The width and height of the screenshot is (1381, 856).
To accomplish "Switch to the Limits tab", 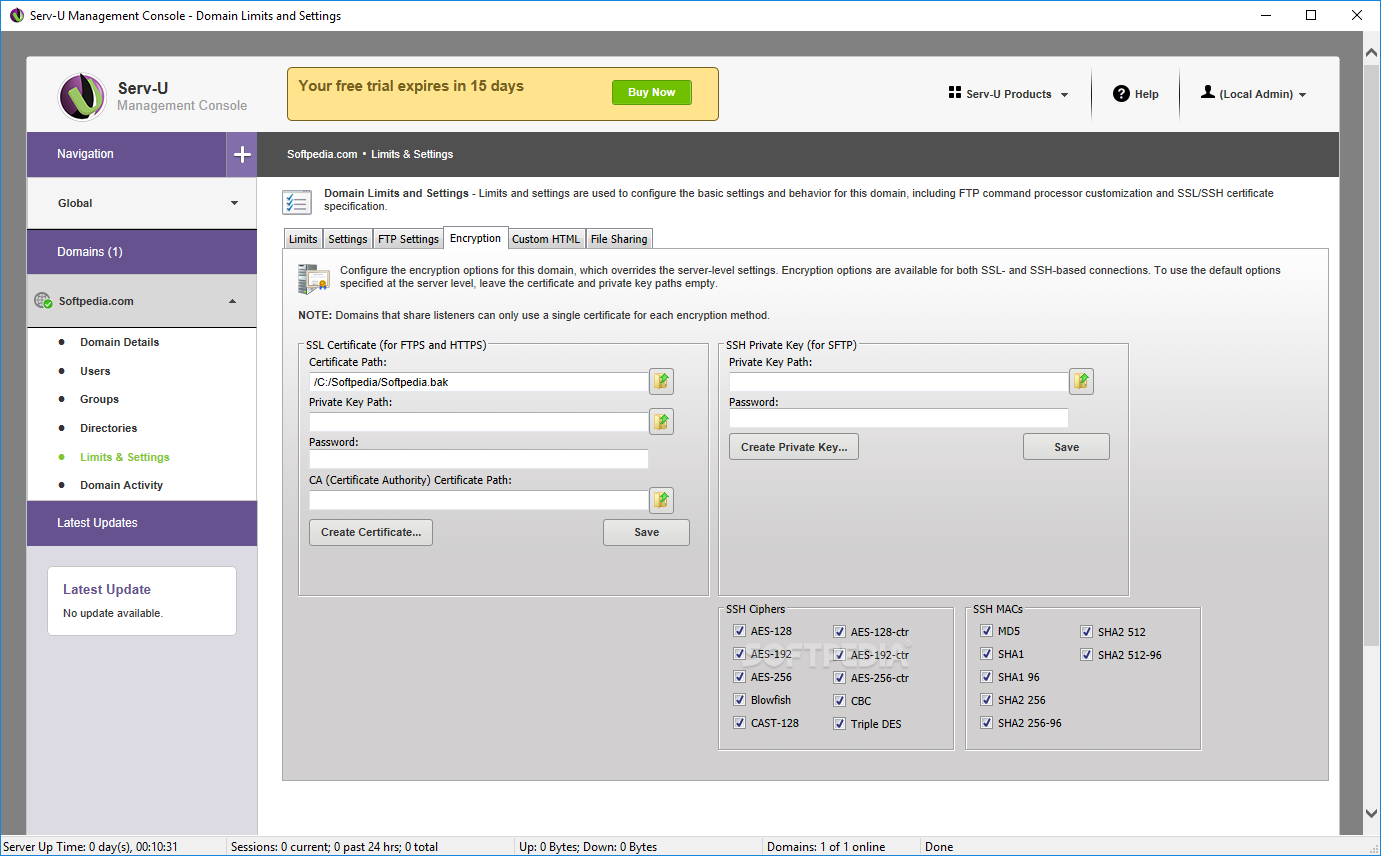I will [303, 239].
